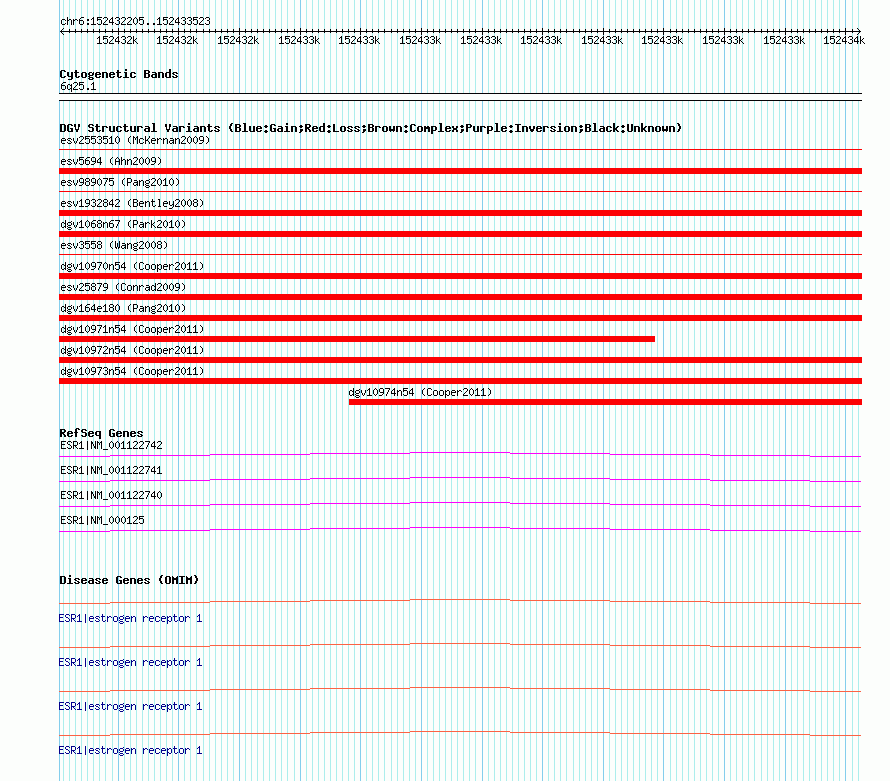Viewport: 890px width, 781px height.
Task: Click the dgv10972n54 (Cooper2011) label
Action: [x=132, y=350]
